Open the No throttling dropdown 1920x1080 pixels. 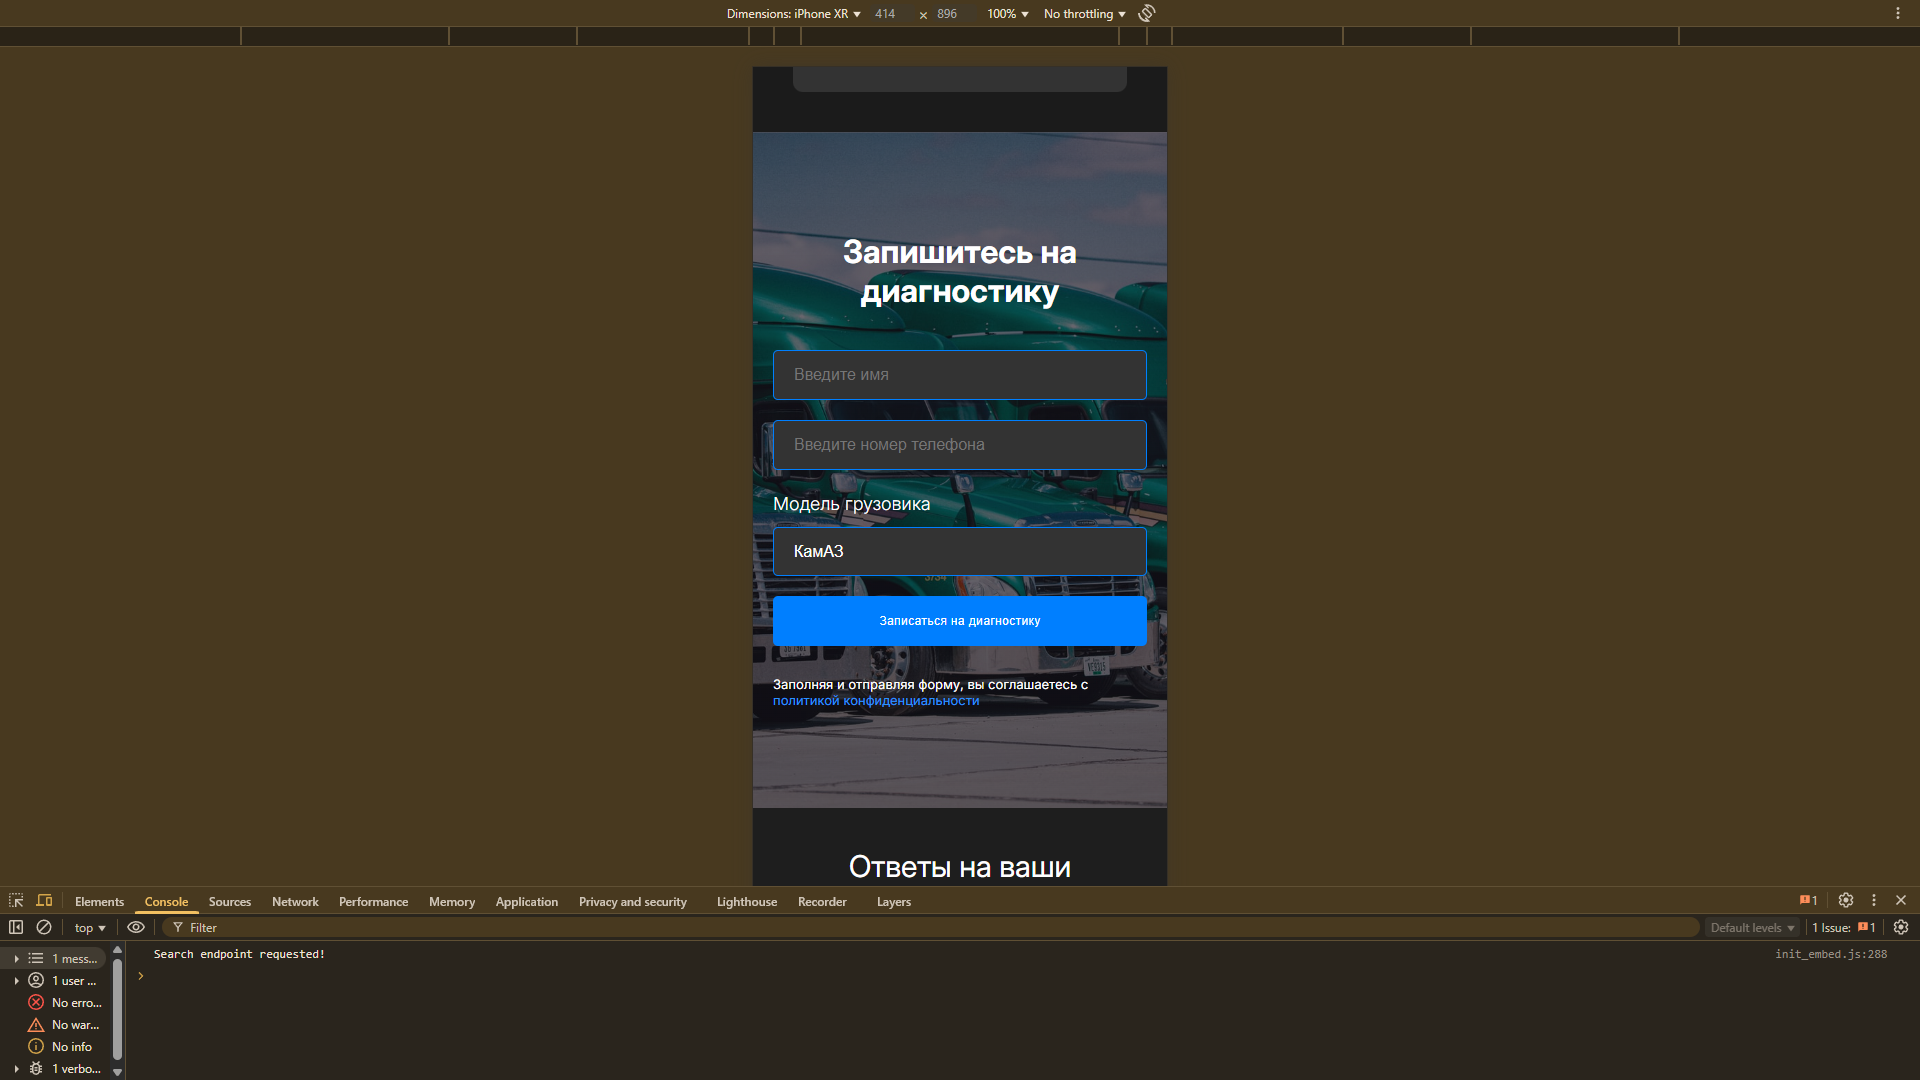[x=1085, y=14]
